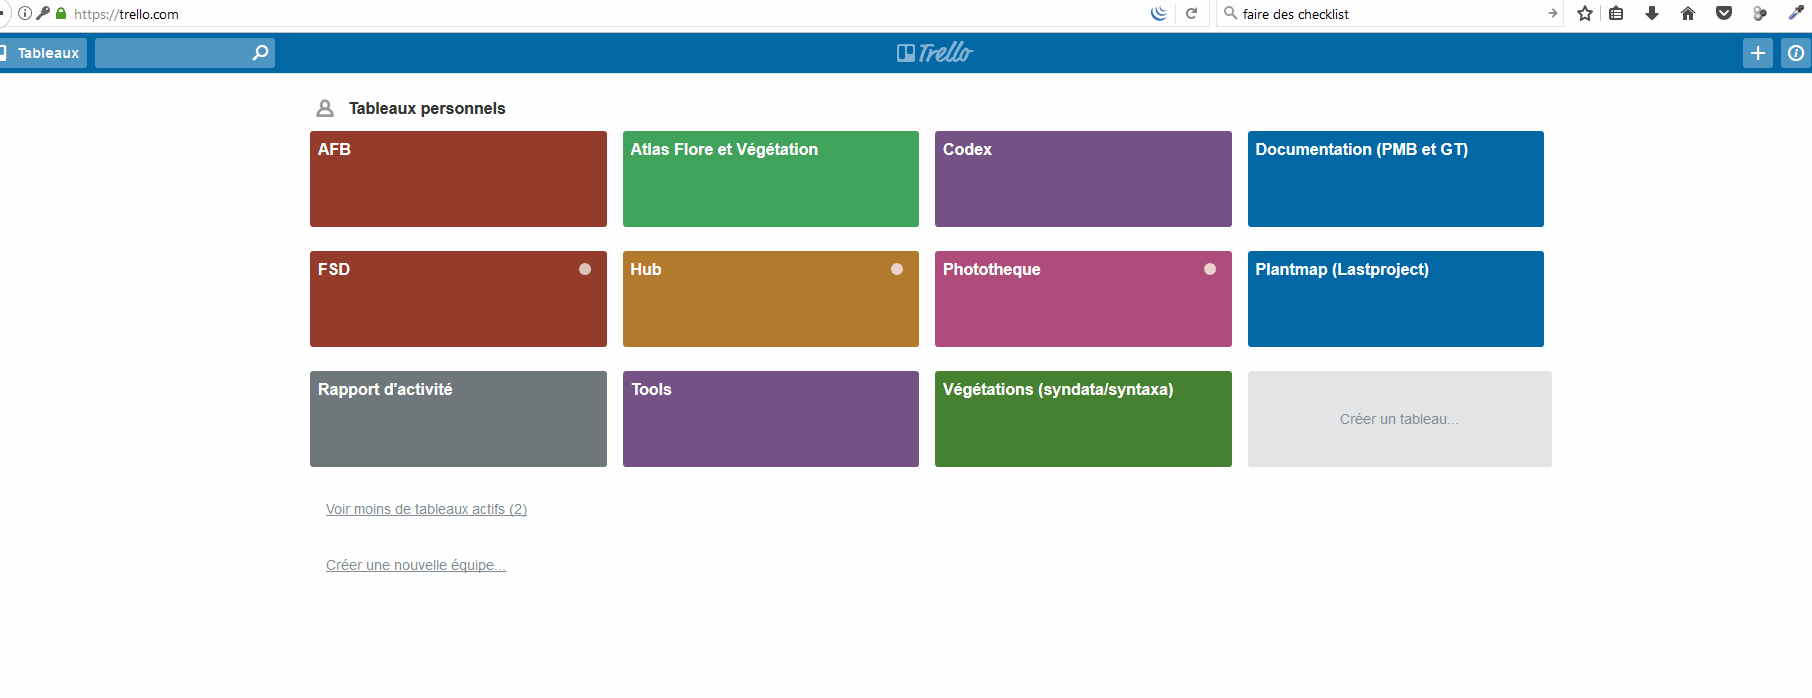Image resolution: width=1812 pixels, height=698 pixels.
Task: Toggle the dot indicator on Phototheque board
Action: [x=1210, y=269]
